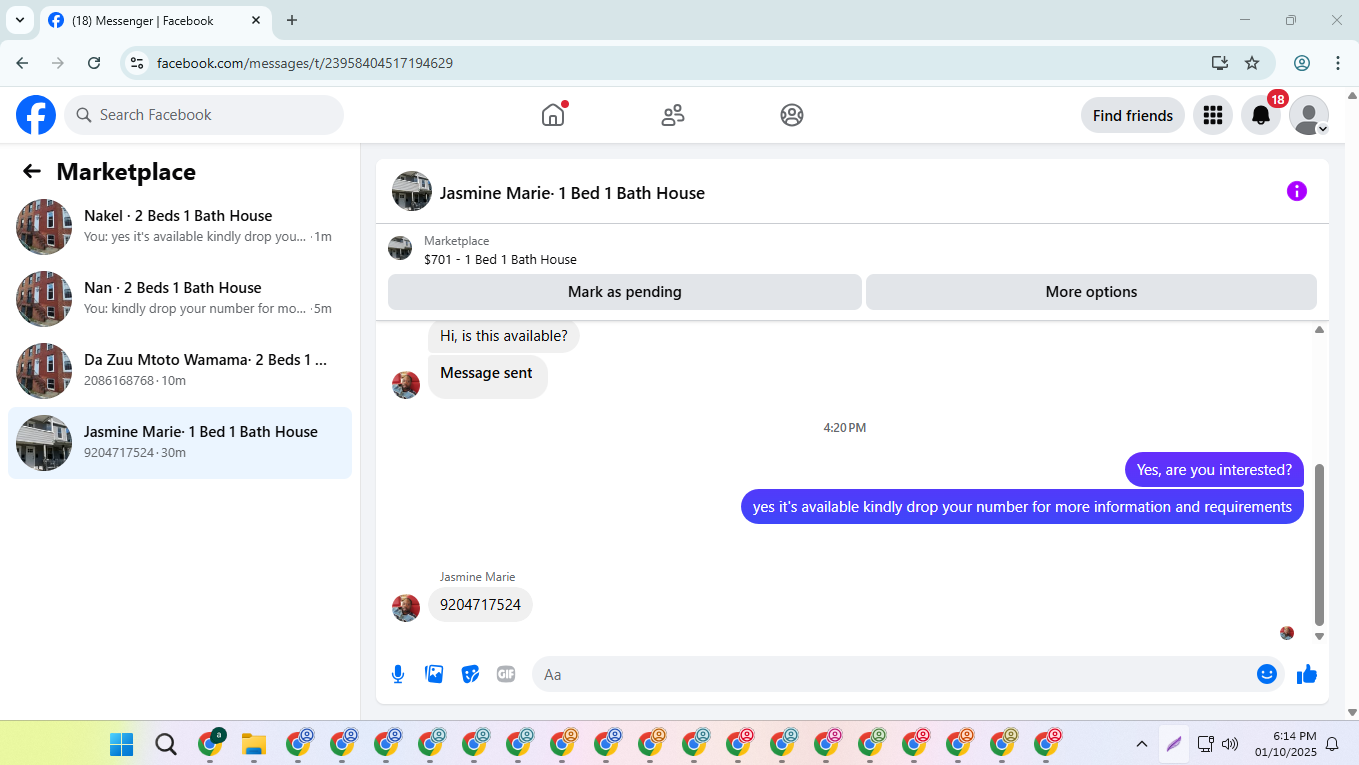Click the 9204717524 message bubble
Screen dimensions: 1359x765
click(480, 605)
